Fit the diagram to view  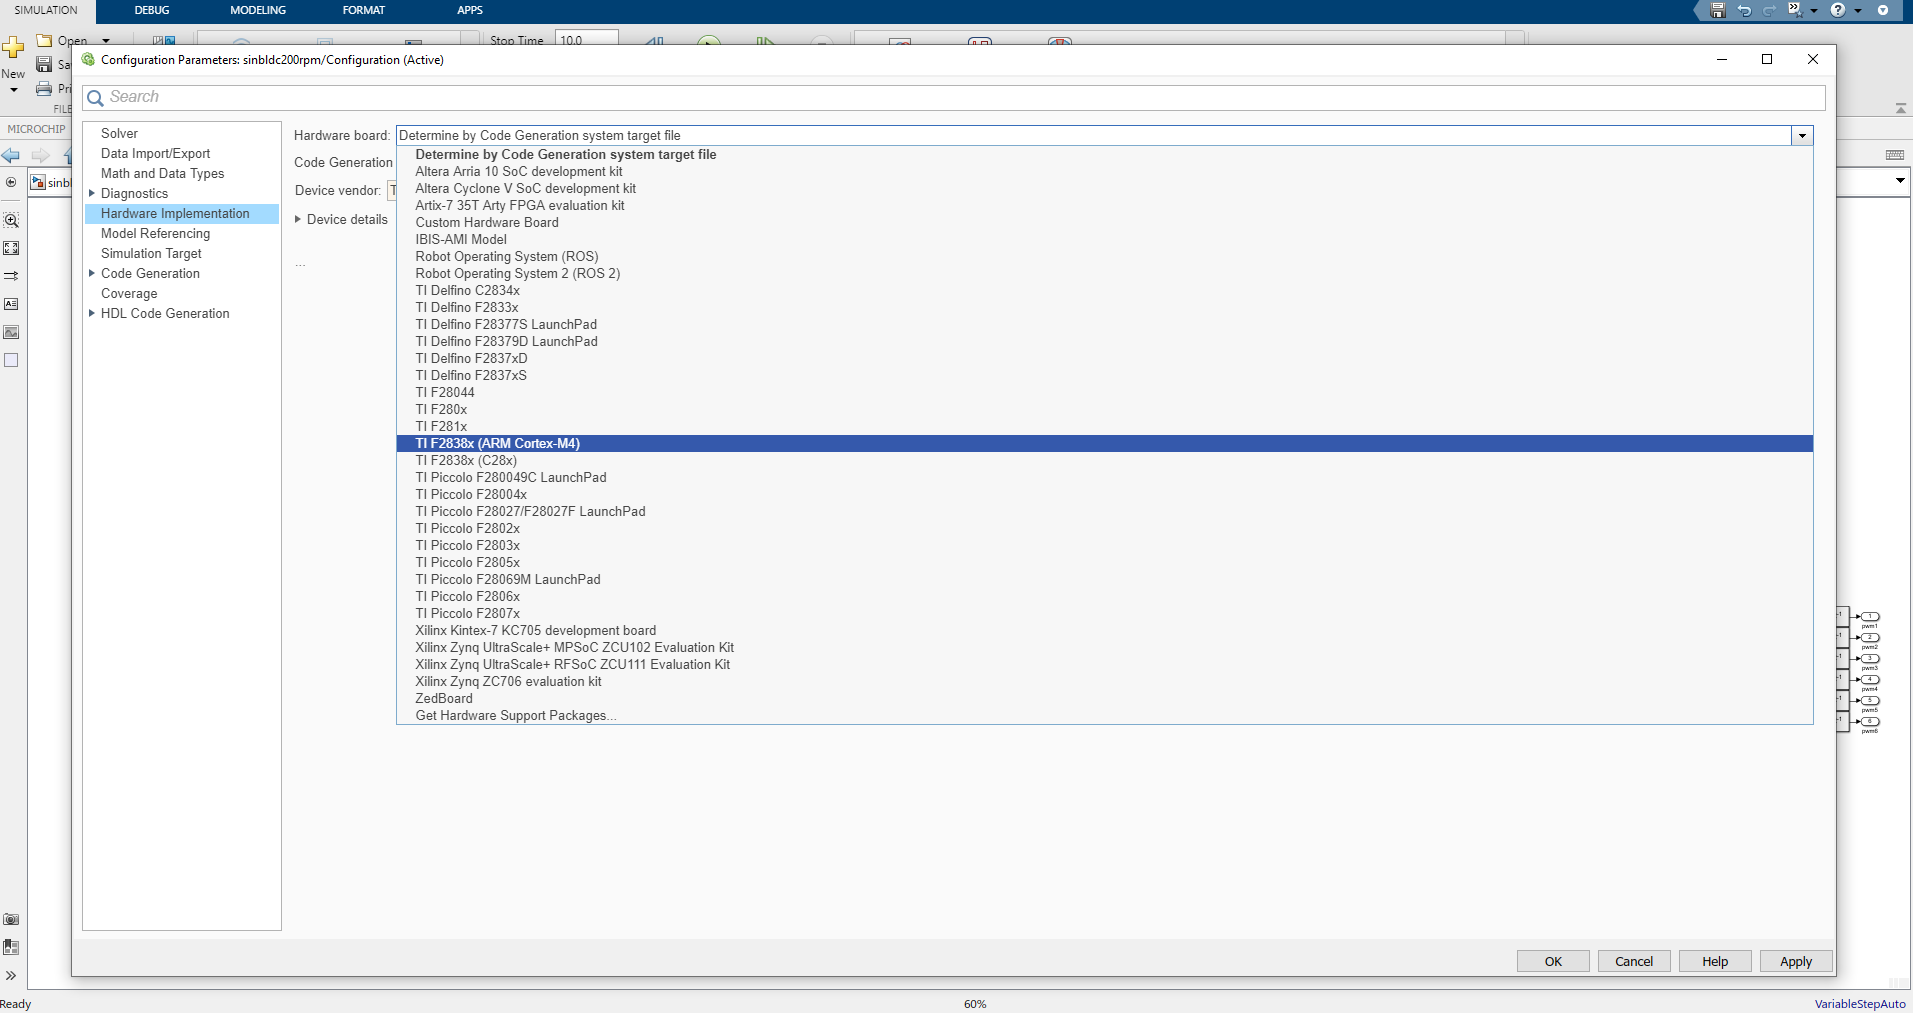click(x=11, y=247)
